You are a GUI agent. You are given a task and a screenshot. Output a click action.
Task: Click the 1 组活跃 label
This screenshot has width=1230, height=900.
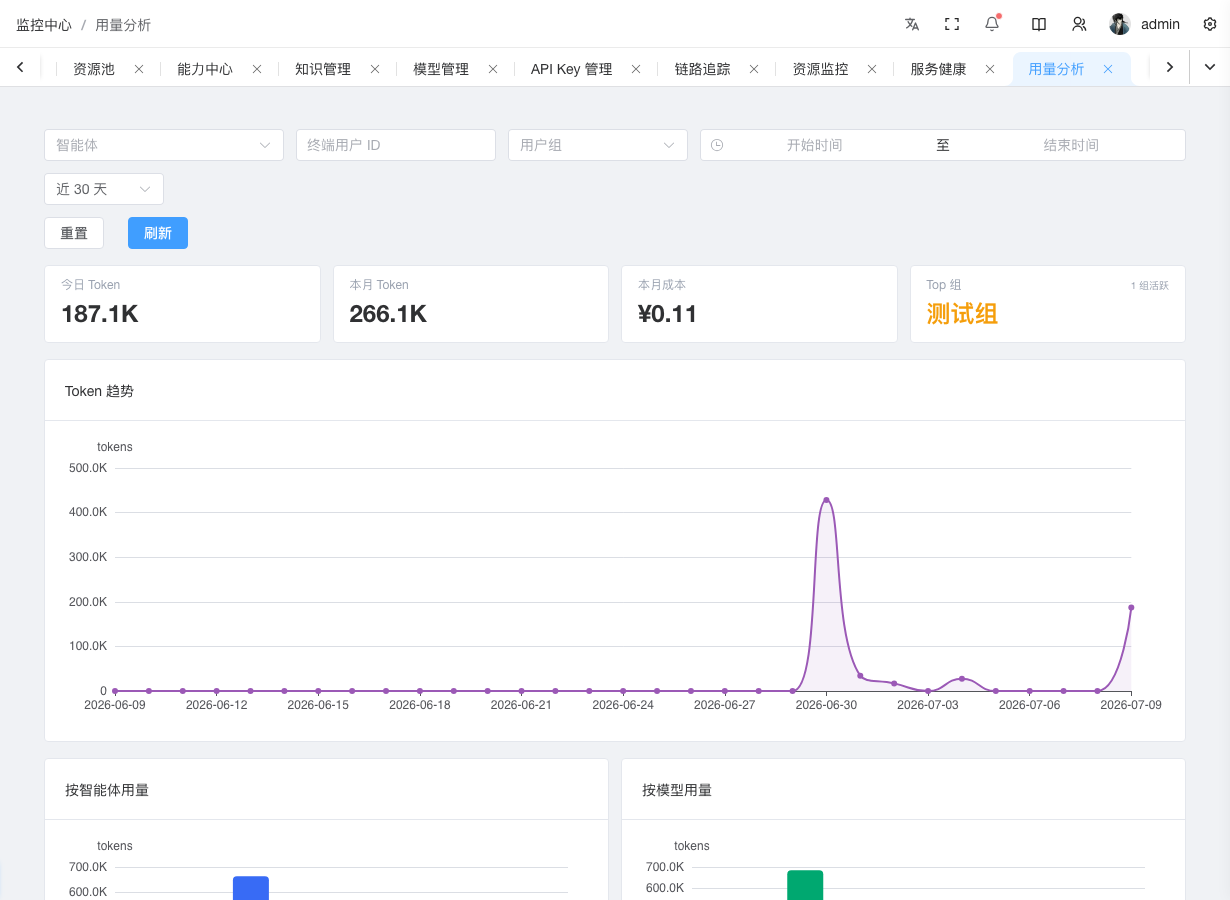(1150, 286)
